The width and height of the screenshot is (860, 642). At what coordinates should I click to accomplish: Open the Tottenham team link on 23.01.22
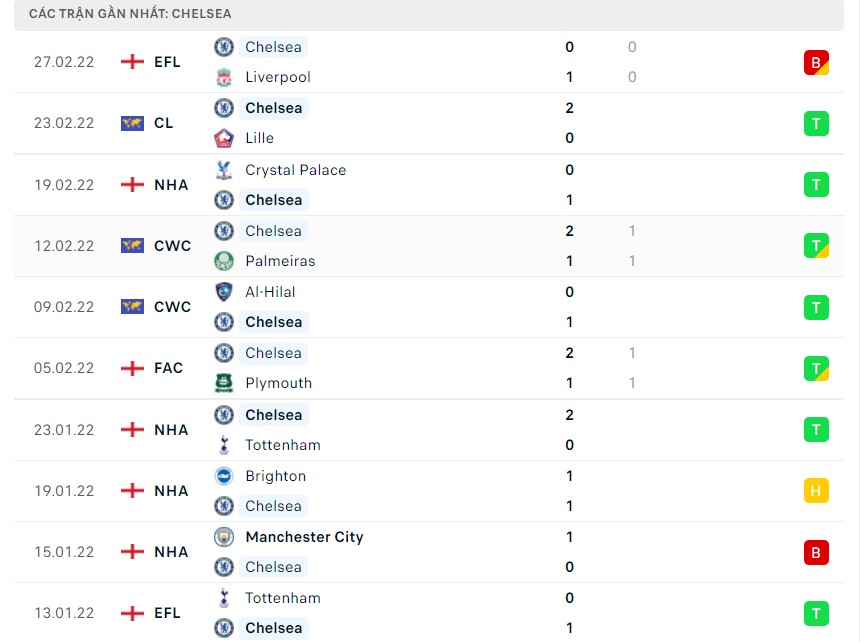pos(283,445)
